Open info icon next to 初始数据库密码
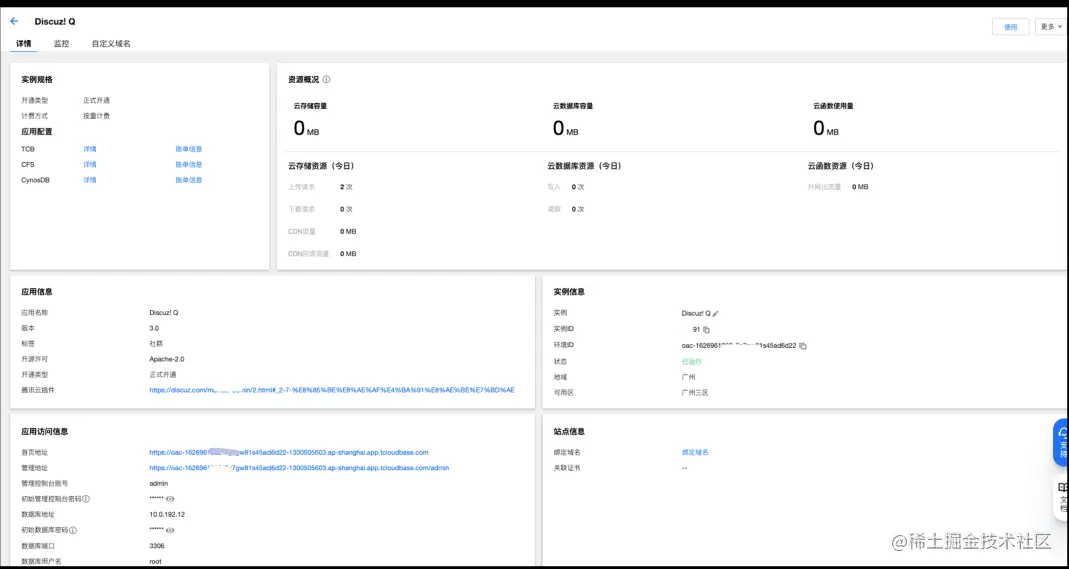This screenshot has width=1069, height=569. pyautogui.click(x=73, y=530)
